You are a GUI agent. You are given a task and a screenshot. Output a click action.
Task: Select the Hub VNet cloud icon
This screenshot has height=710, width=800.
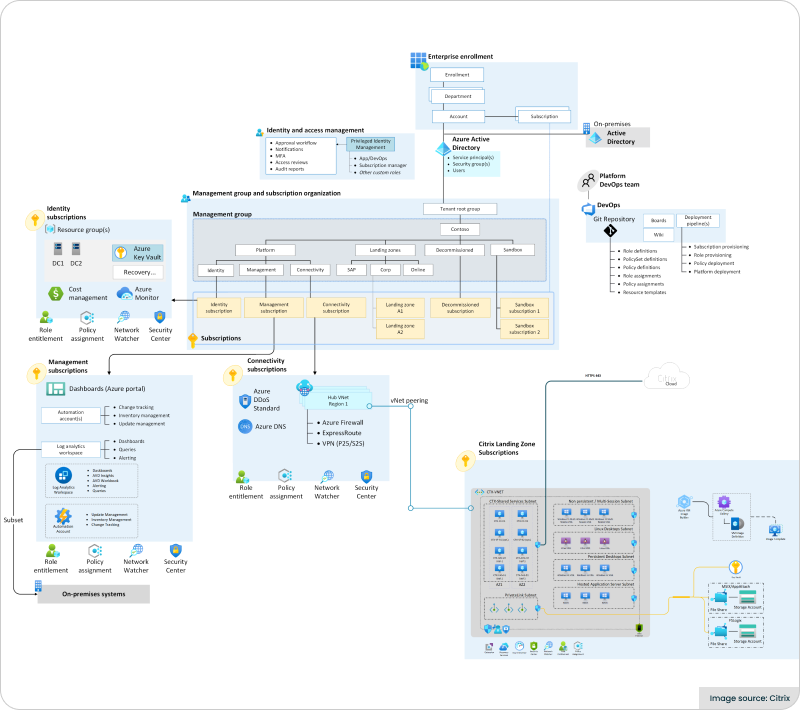[305, 388]
